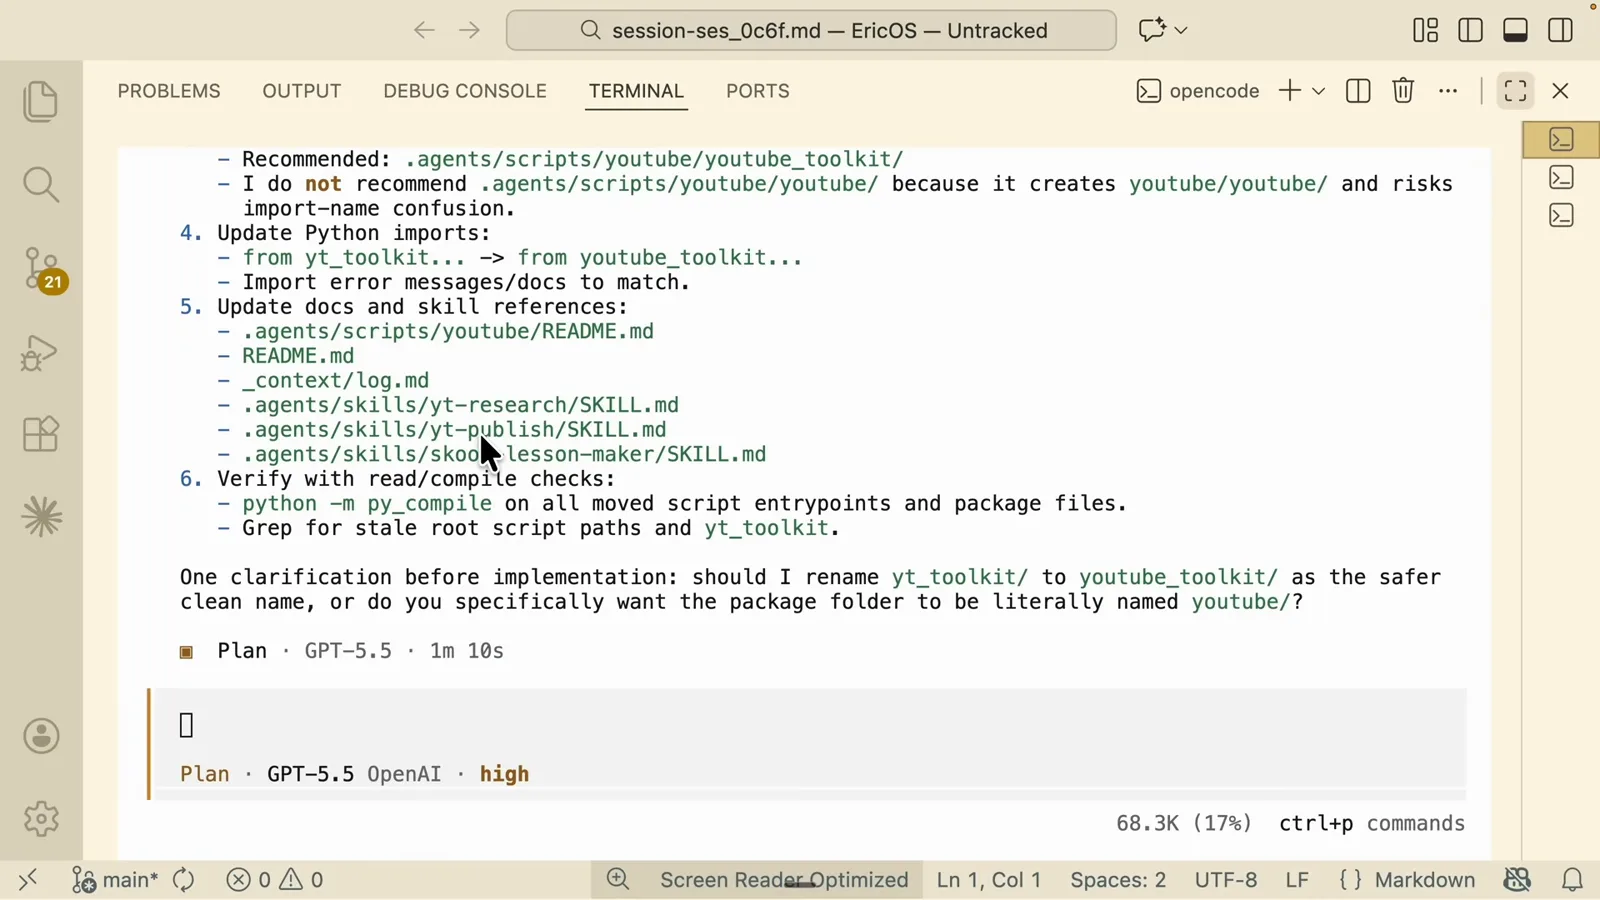This screenshot has height=900, width=1600.
Task: Click the zoom magnifier status icon
Action: 618,880
